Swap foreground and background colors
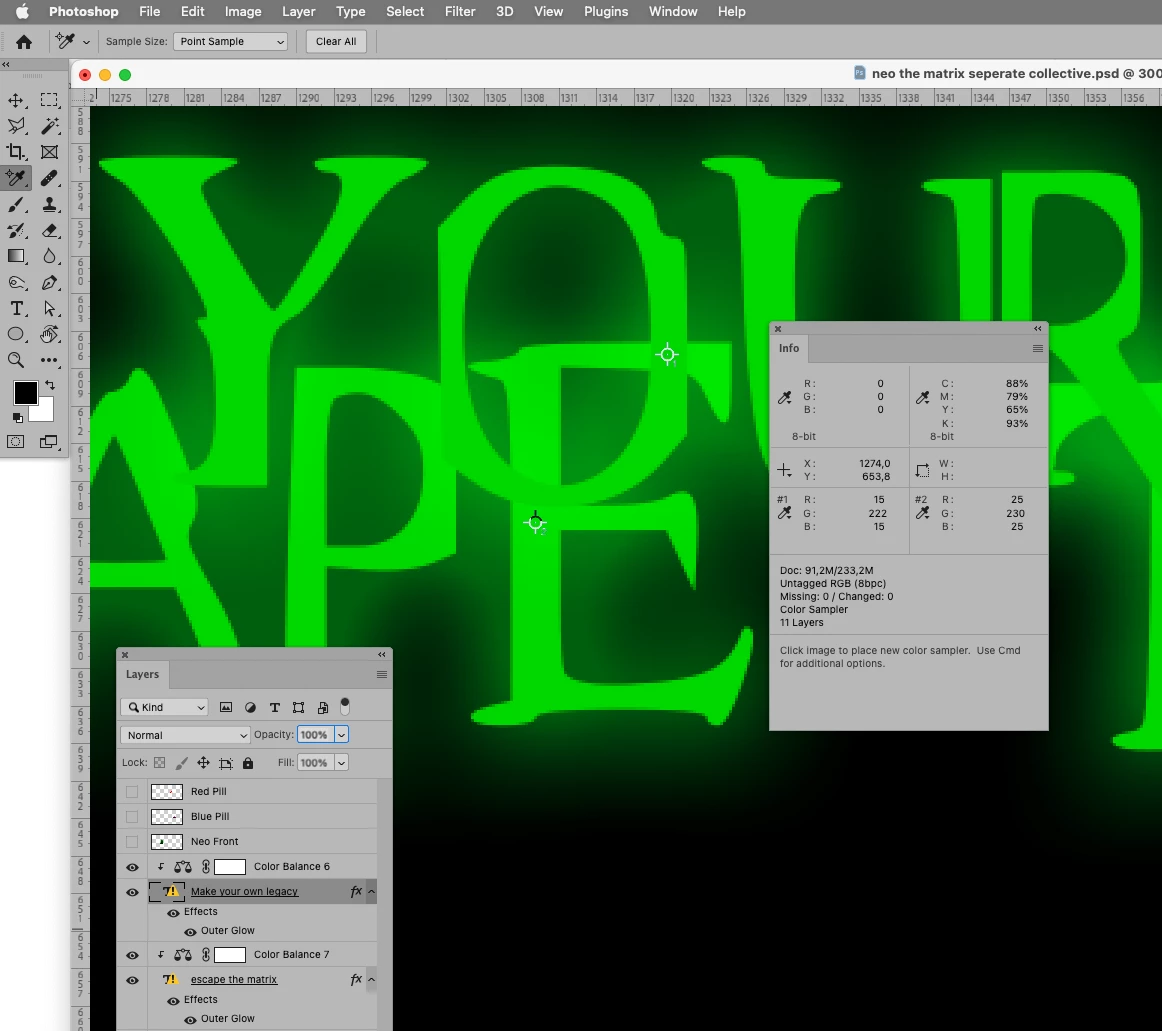The width and height of the screenshot is (1162, 1031). (50, 385)
